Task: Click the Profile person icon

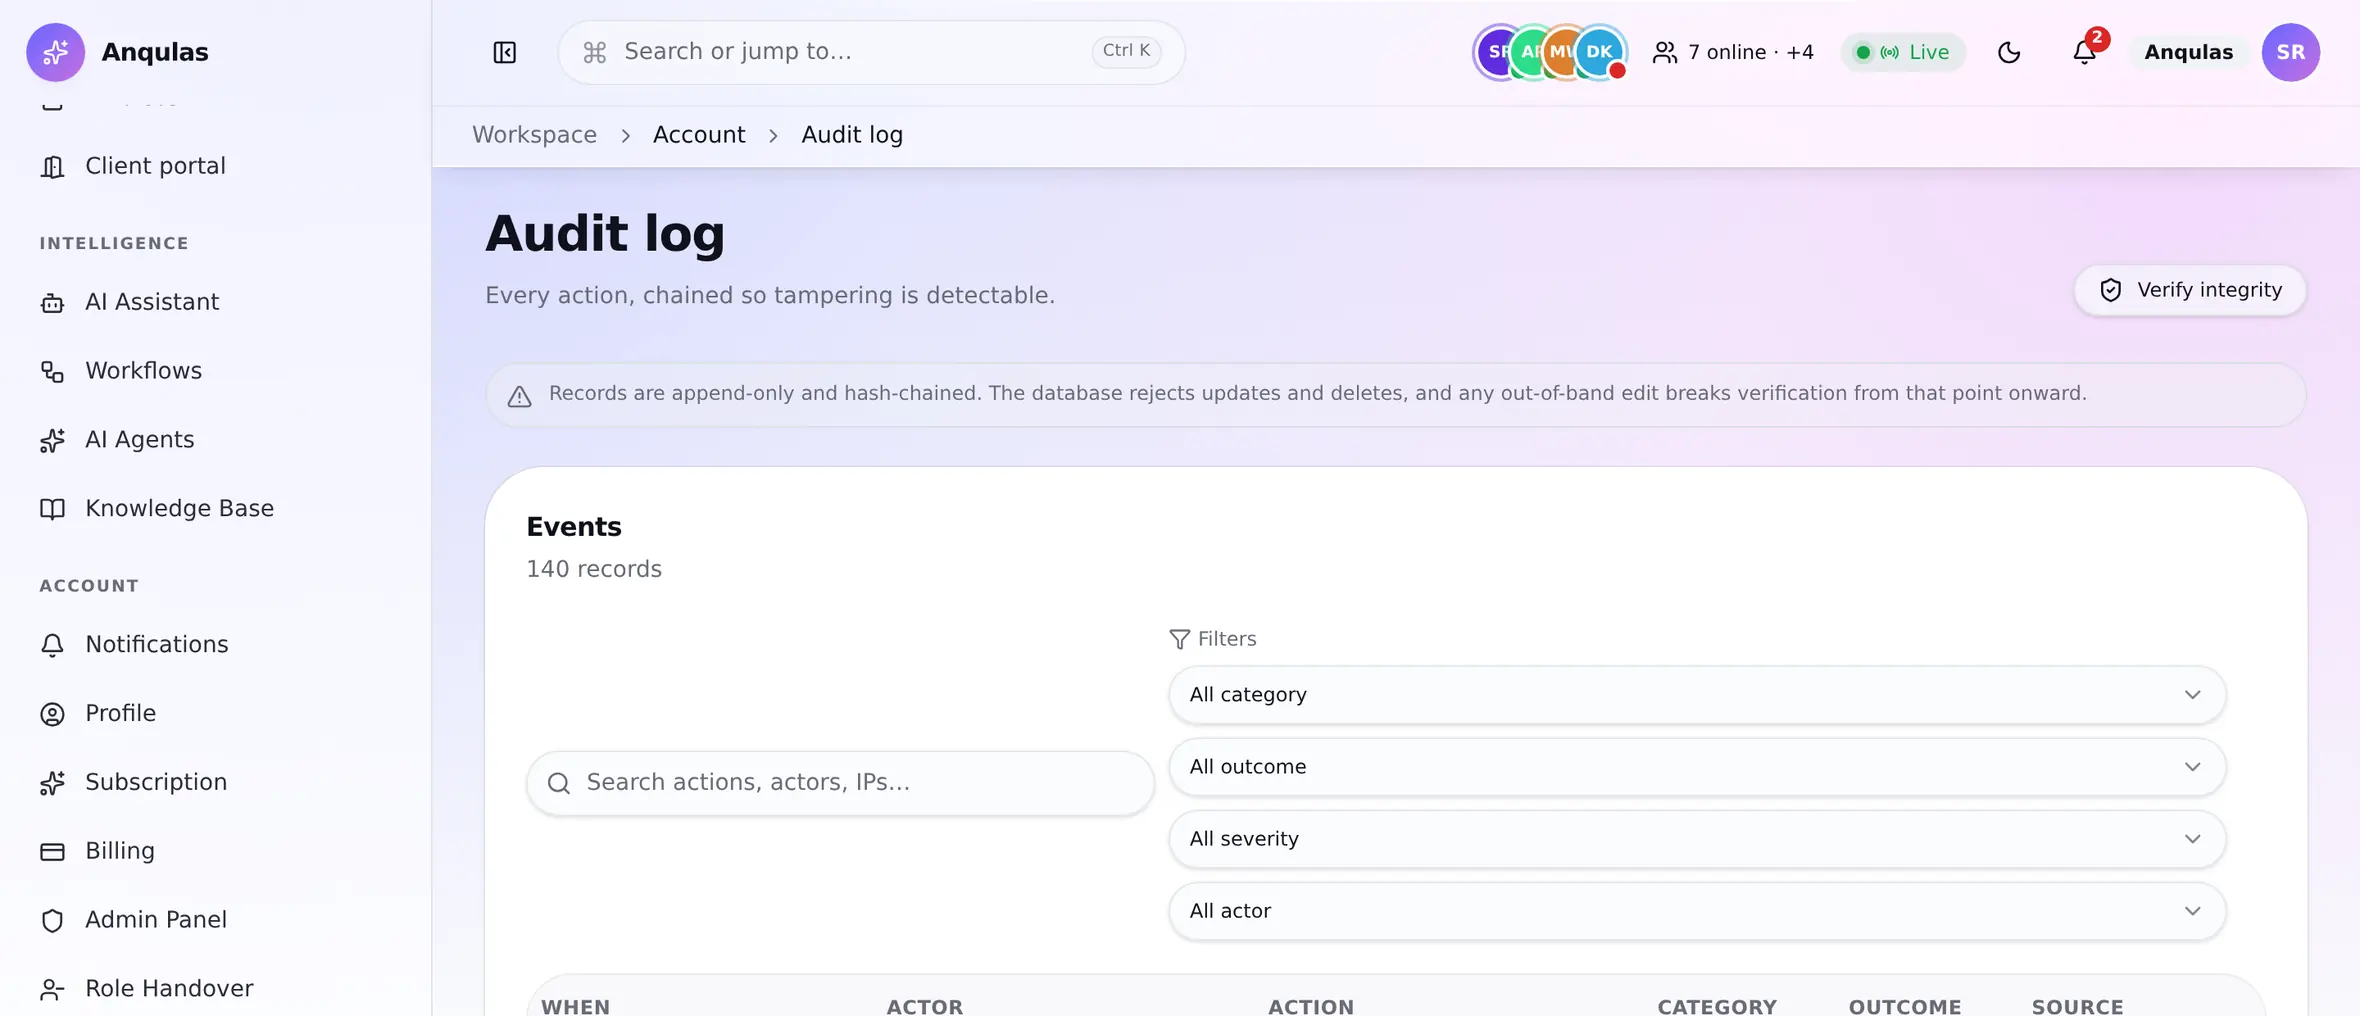Action: tap(52, 714)
